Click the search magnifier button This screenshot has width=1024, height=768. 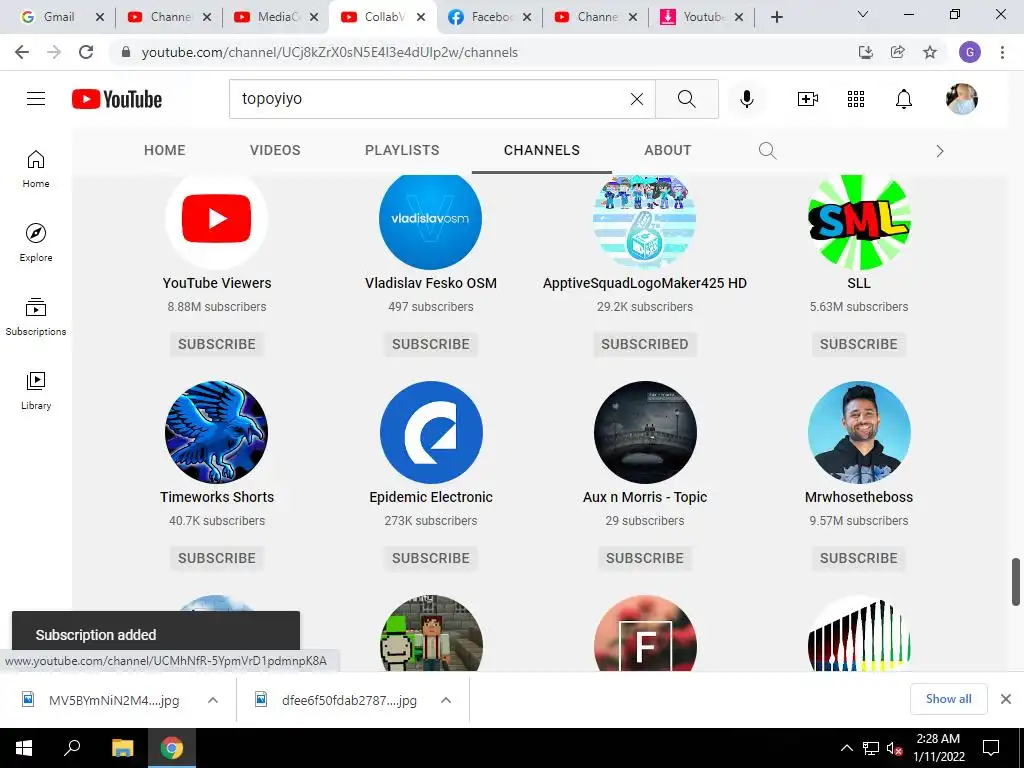click(x=686, y=99)
